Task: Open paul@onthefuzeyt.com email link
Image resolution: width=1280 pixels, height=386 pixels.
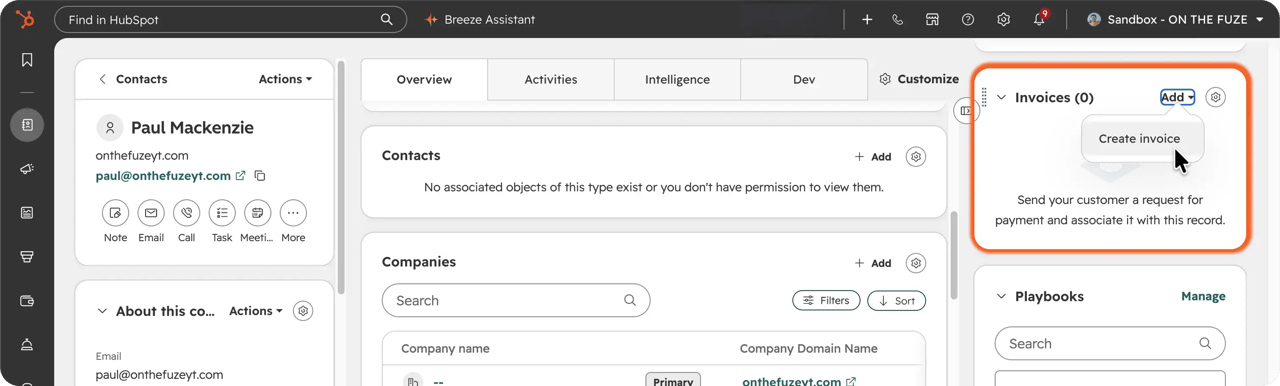Action: click(x=164, y=175)
